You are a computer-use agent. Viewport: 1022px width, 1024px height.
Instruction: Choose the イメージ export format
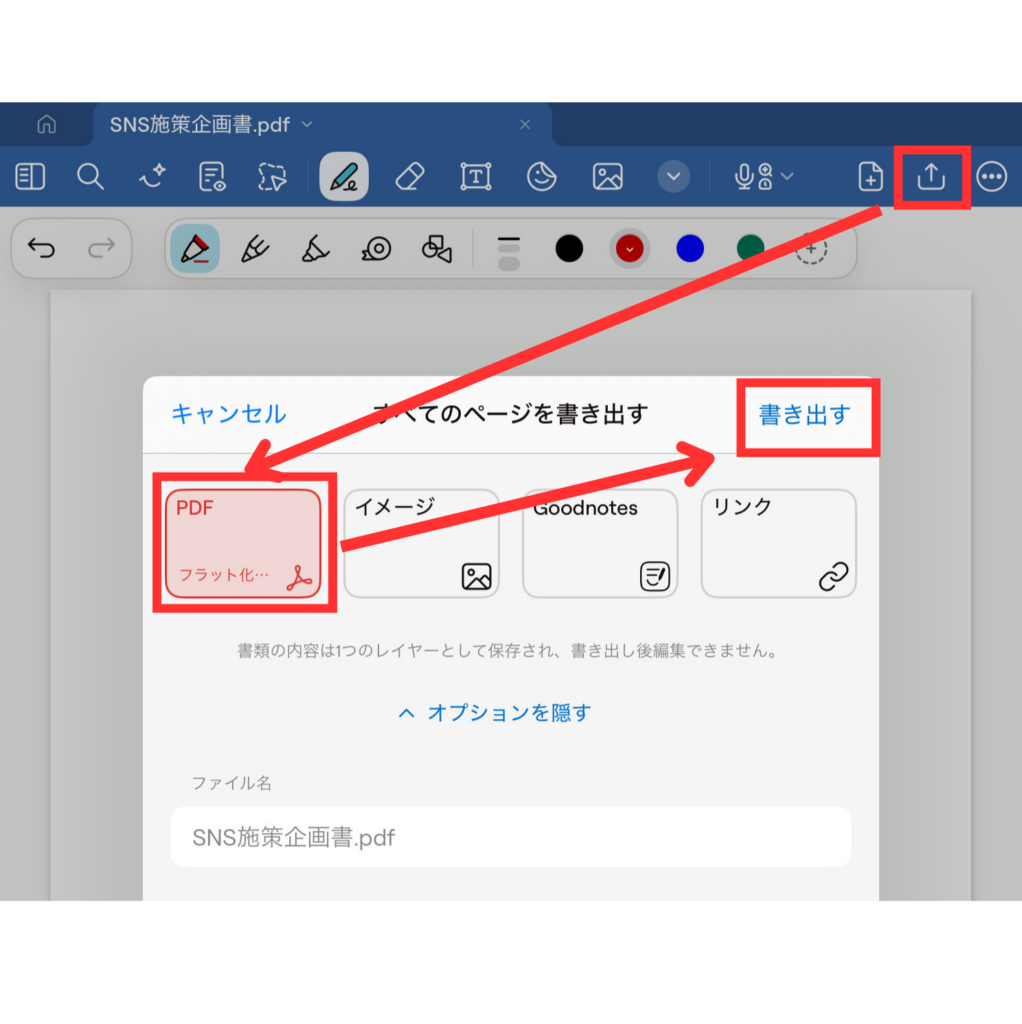pos(421,543)
